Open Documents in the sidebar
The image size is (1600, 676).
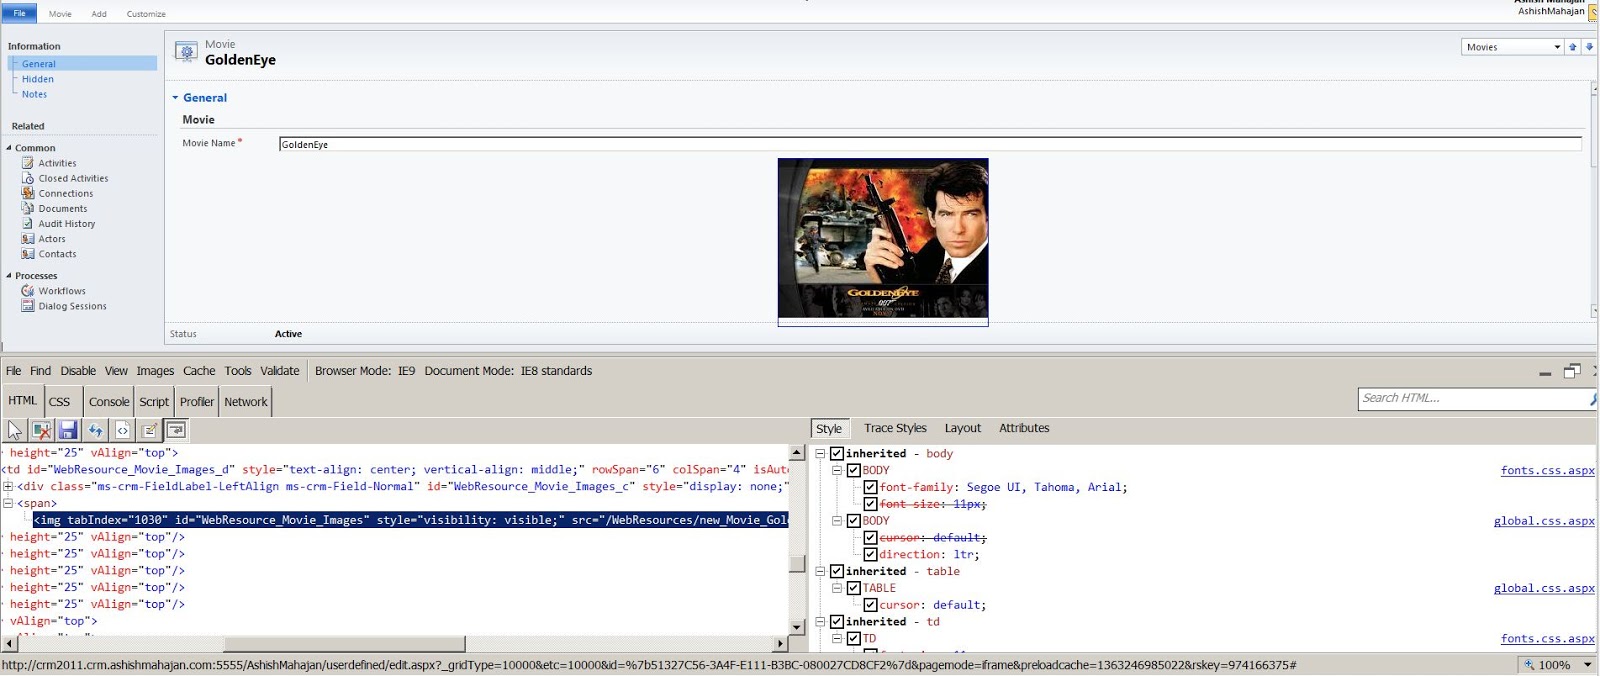click(x=62, y=208)
